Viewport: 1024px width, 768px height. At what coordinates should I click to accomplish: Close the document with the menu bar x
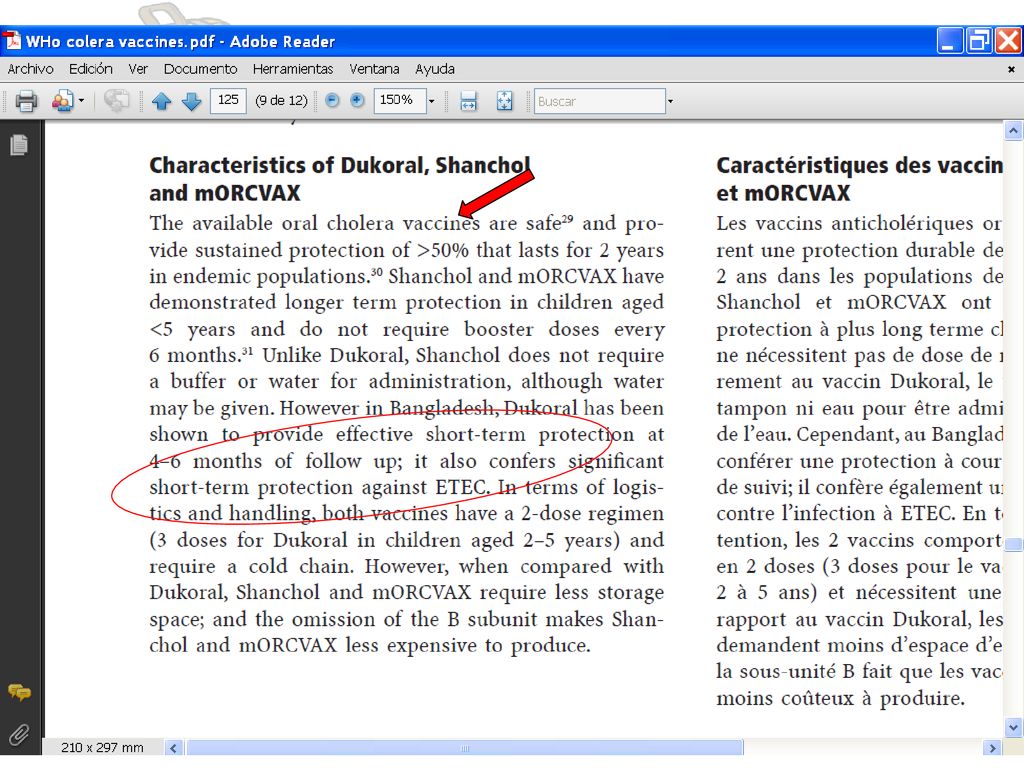[1011, 69]
